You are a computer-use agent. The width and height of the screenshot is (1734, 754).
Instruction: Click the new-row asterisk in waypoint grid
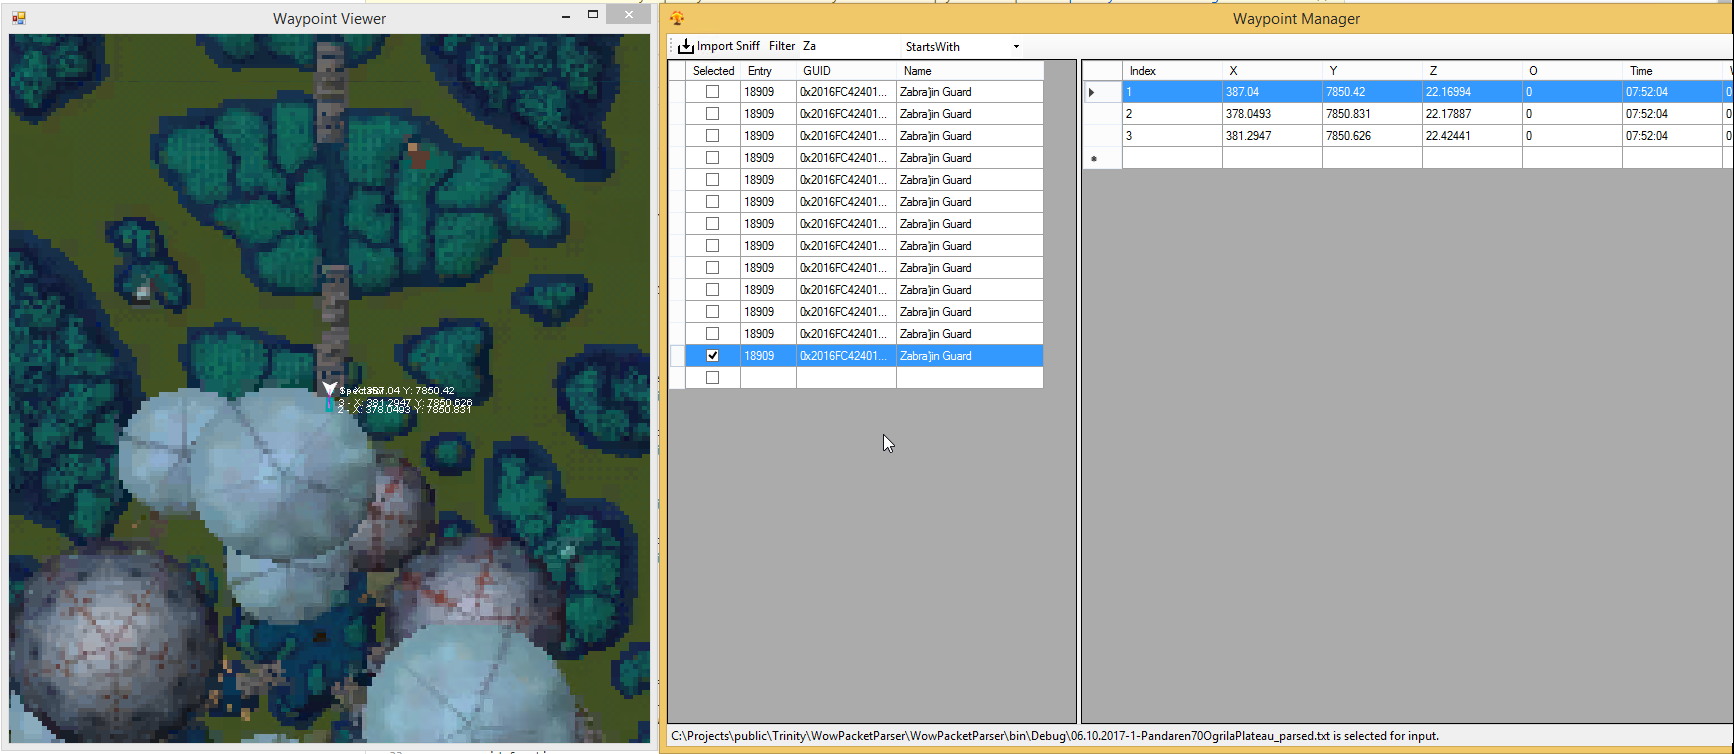[1093, 158]
